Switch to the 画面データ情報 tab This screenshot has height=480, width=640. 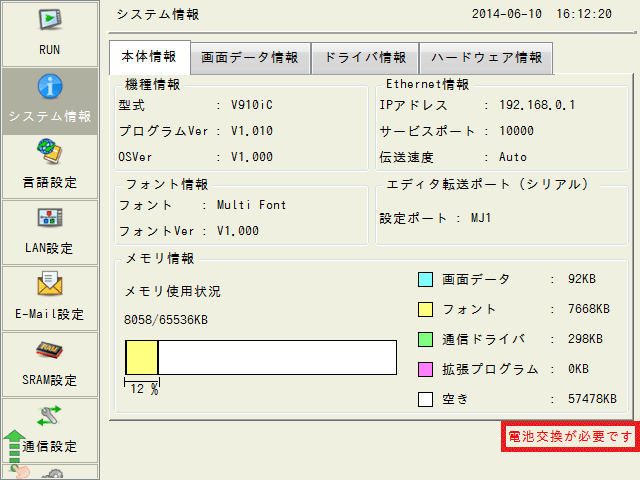[x=250, y=57]
